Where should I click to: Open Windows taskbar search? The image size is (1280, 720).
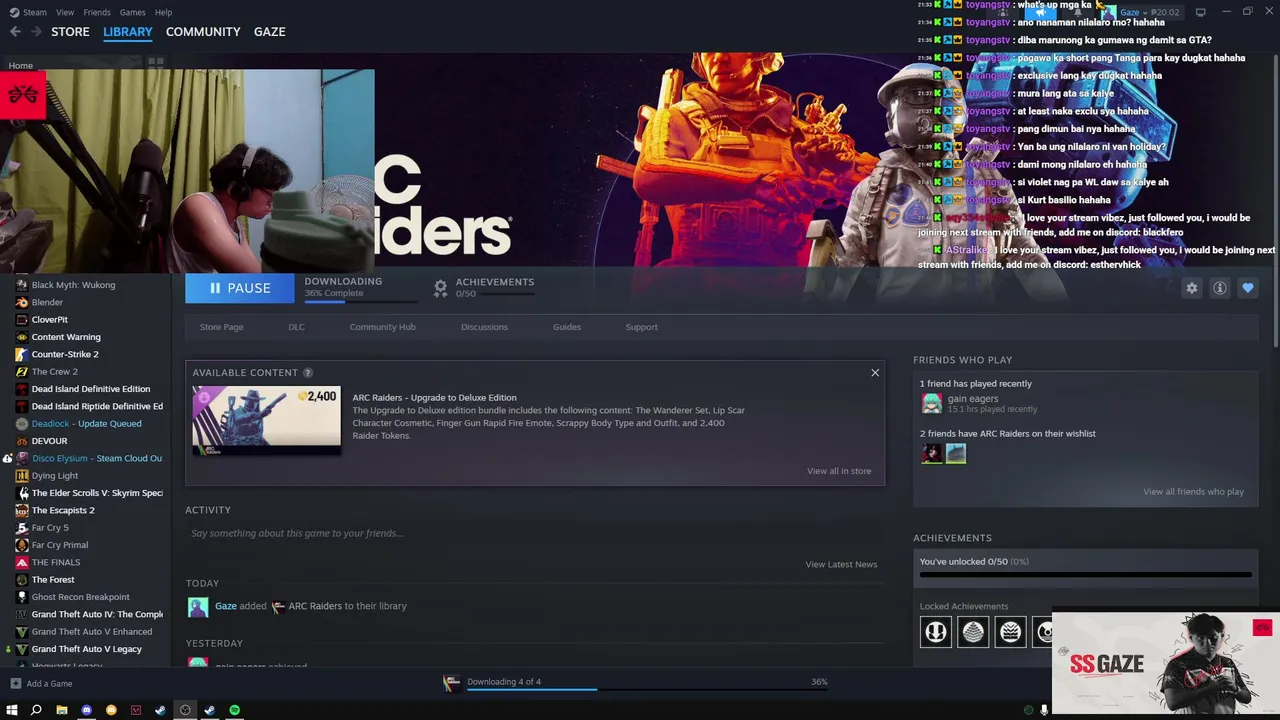36,710
